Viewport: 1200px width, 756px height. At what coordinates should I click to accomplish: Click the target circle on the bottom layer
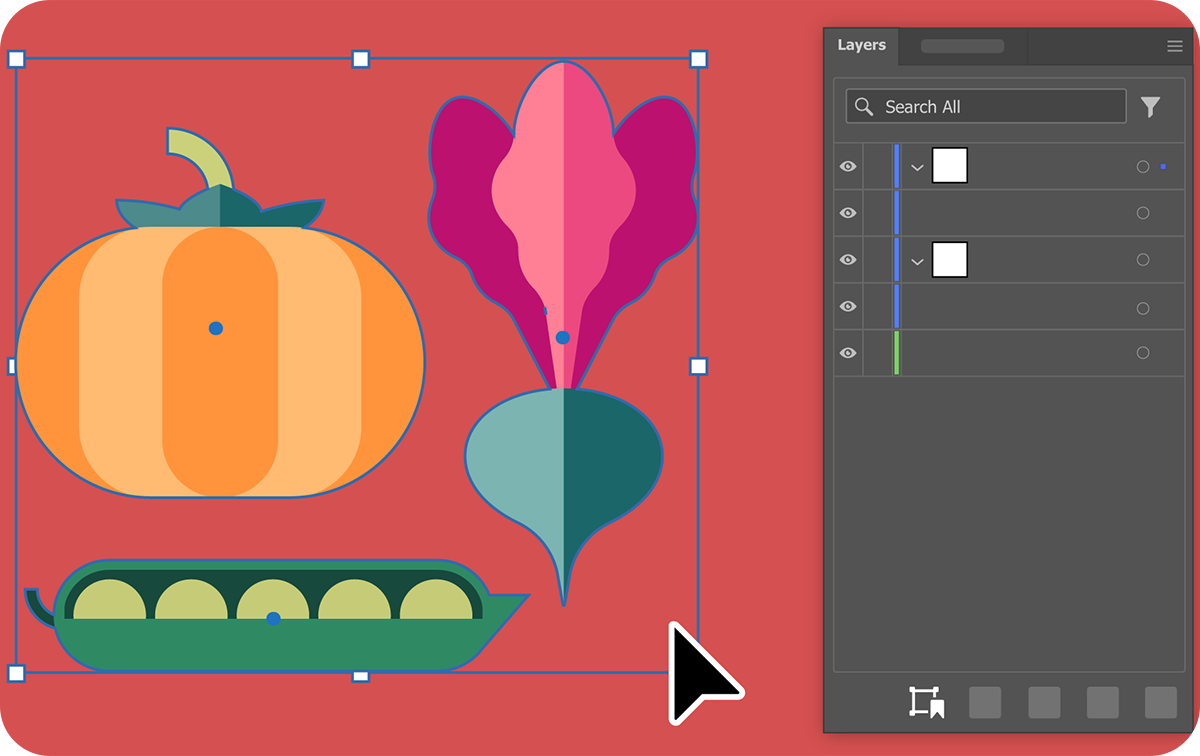pos(1142,352)
